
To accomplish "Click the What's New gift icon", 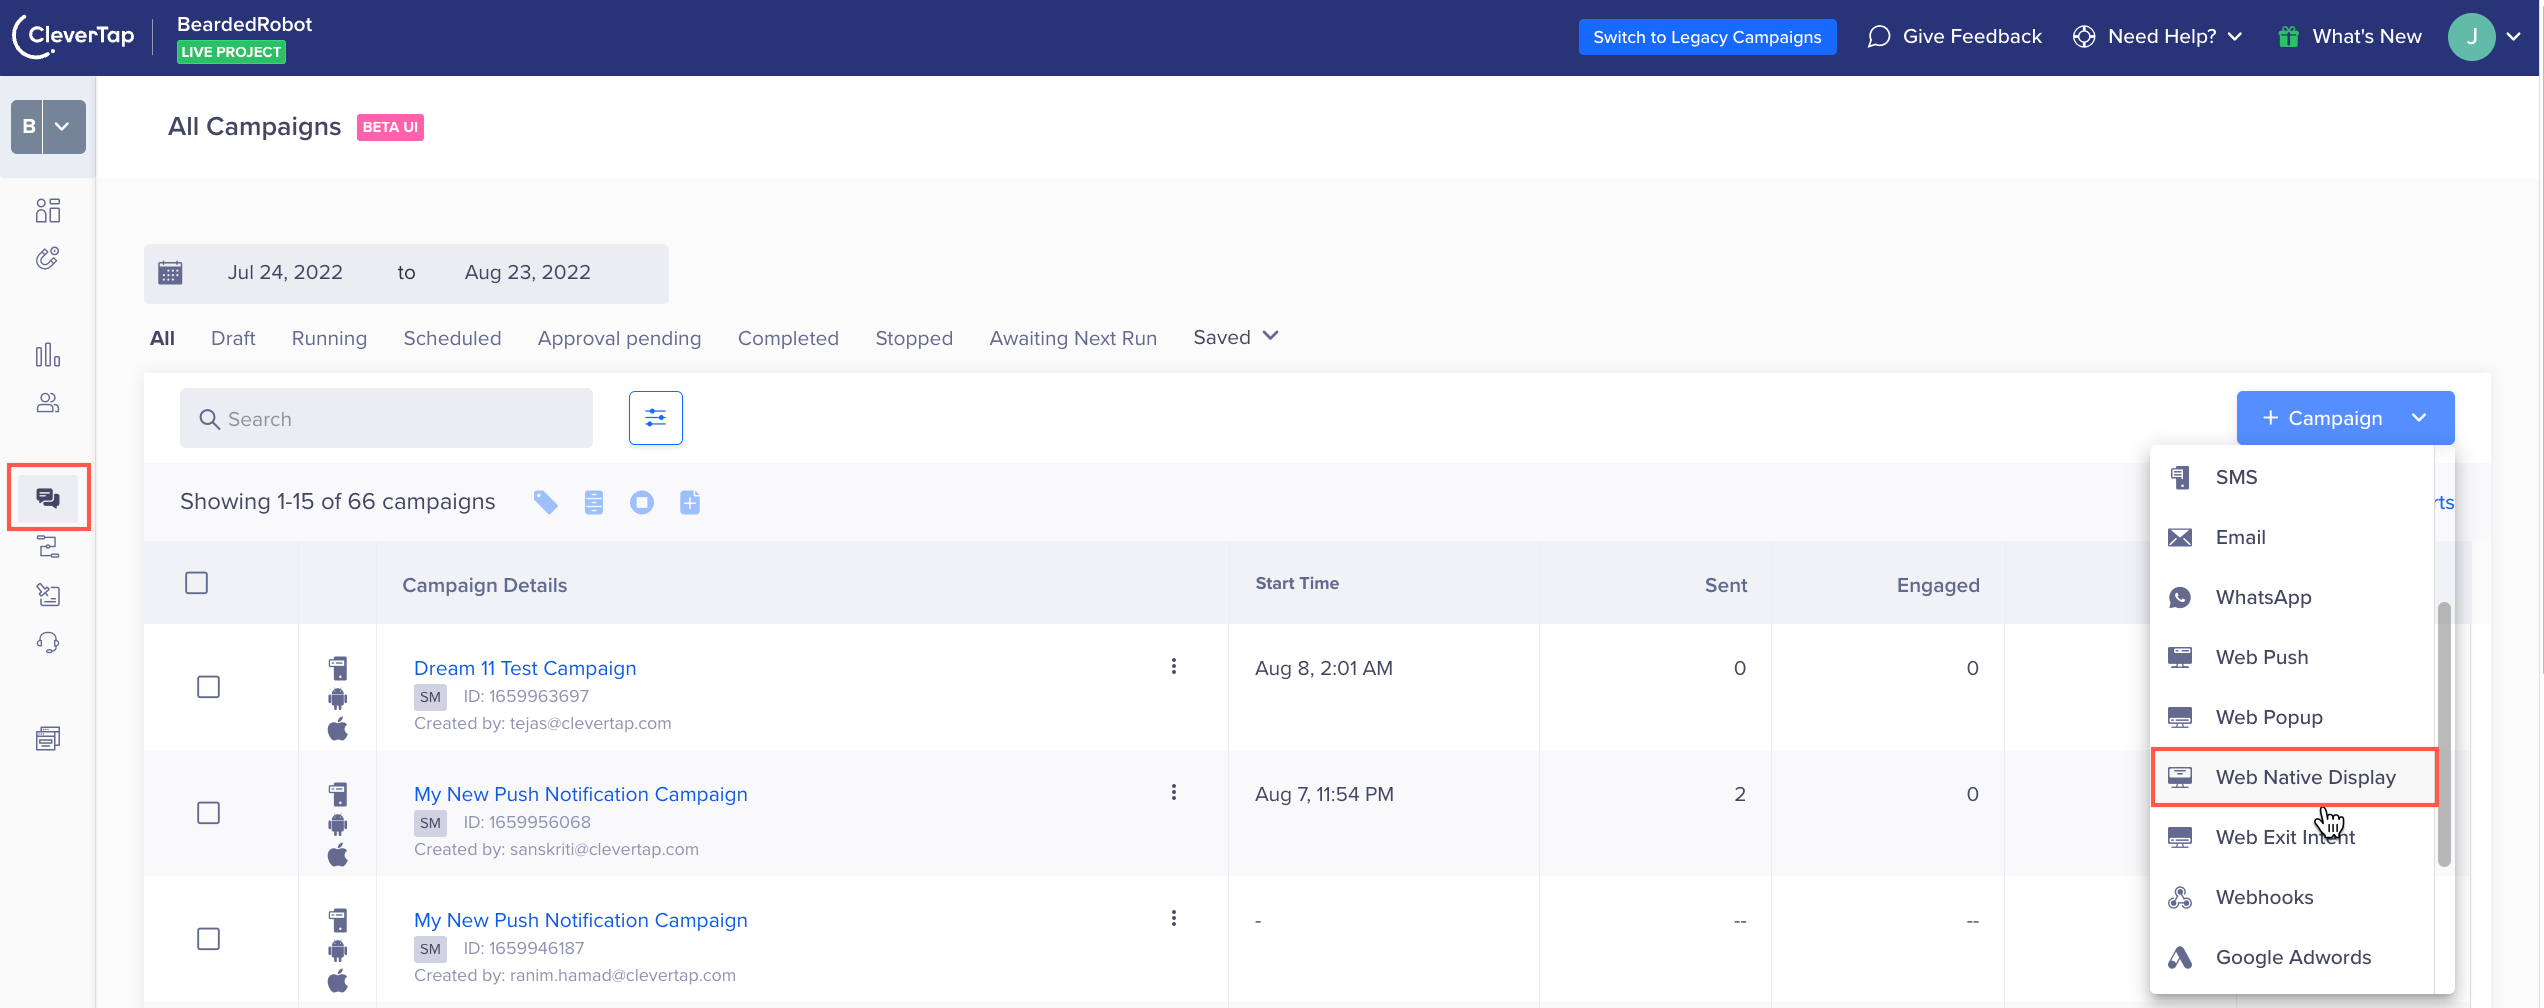I will 2288,37.
